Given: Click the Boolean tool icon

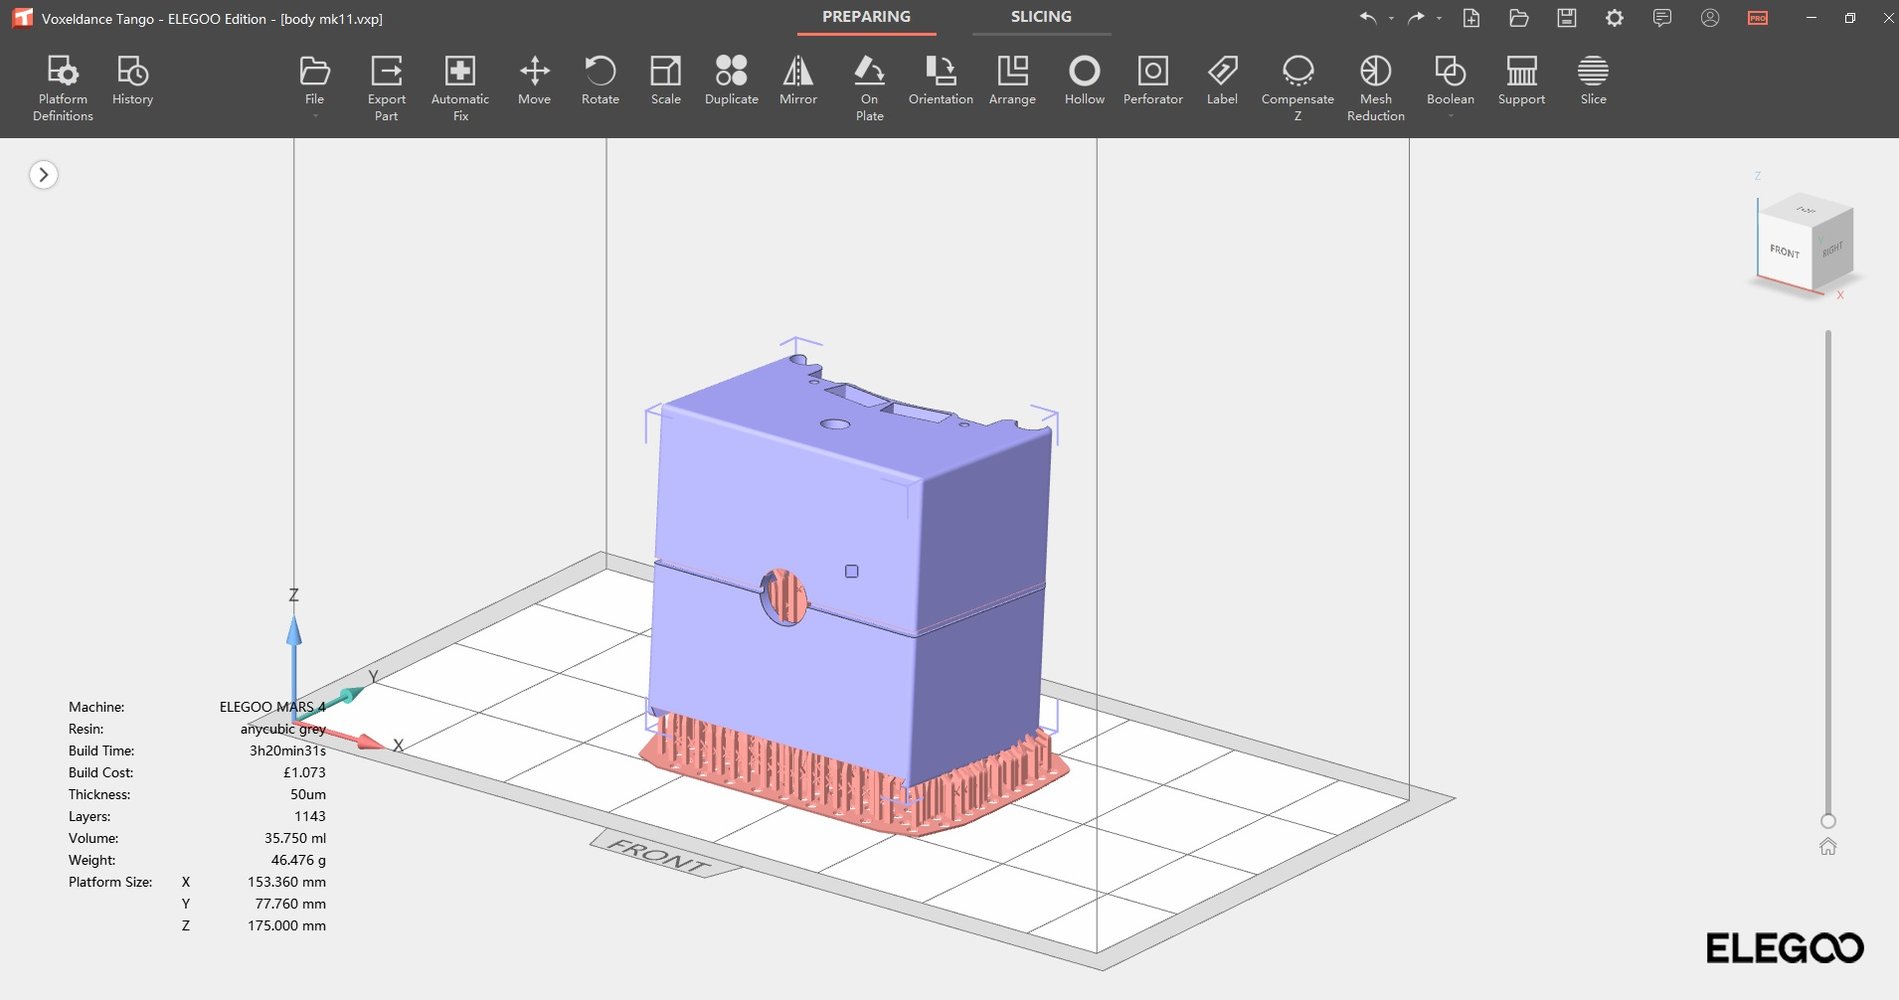Looking at the screenshot, I should [x=1450, y=72].
